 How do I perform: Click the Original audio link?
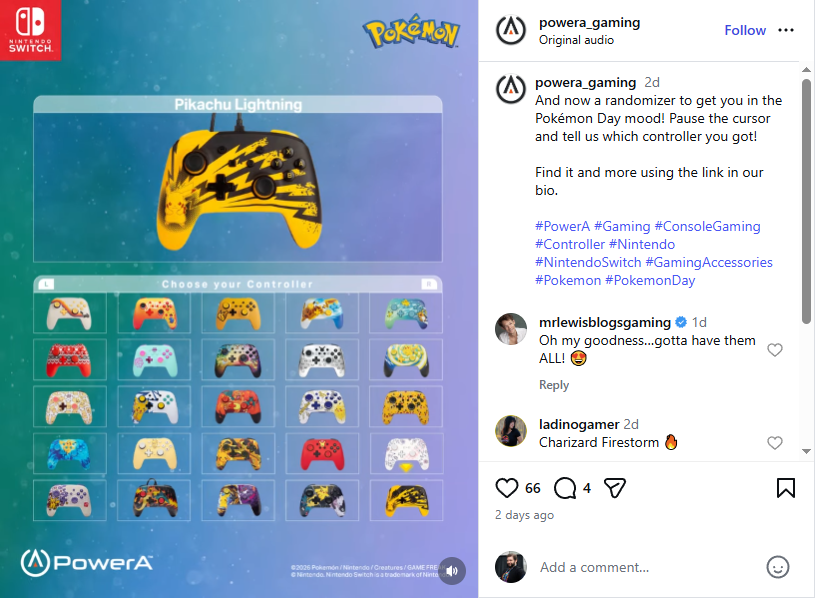tap(576, 40)
